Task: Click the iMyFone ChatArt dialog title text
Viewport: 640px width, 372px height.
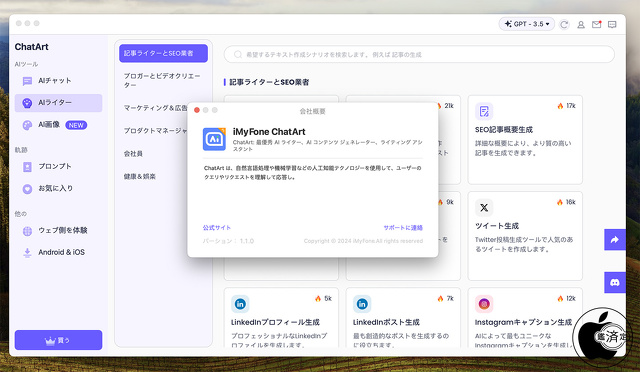Action: pyautogui.click(x=269, y=132)
